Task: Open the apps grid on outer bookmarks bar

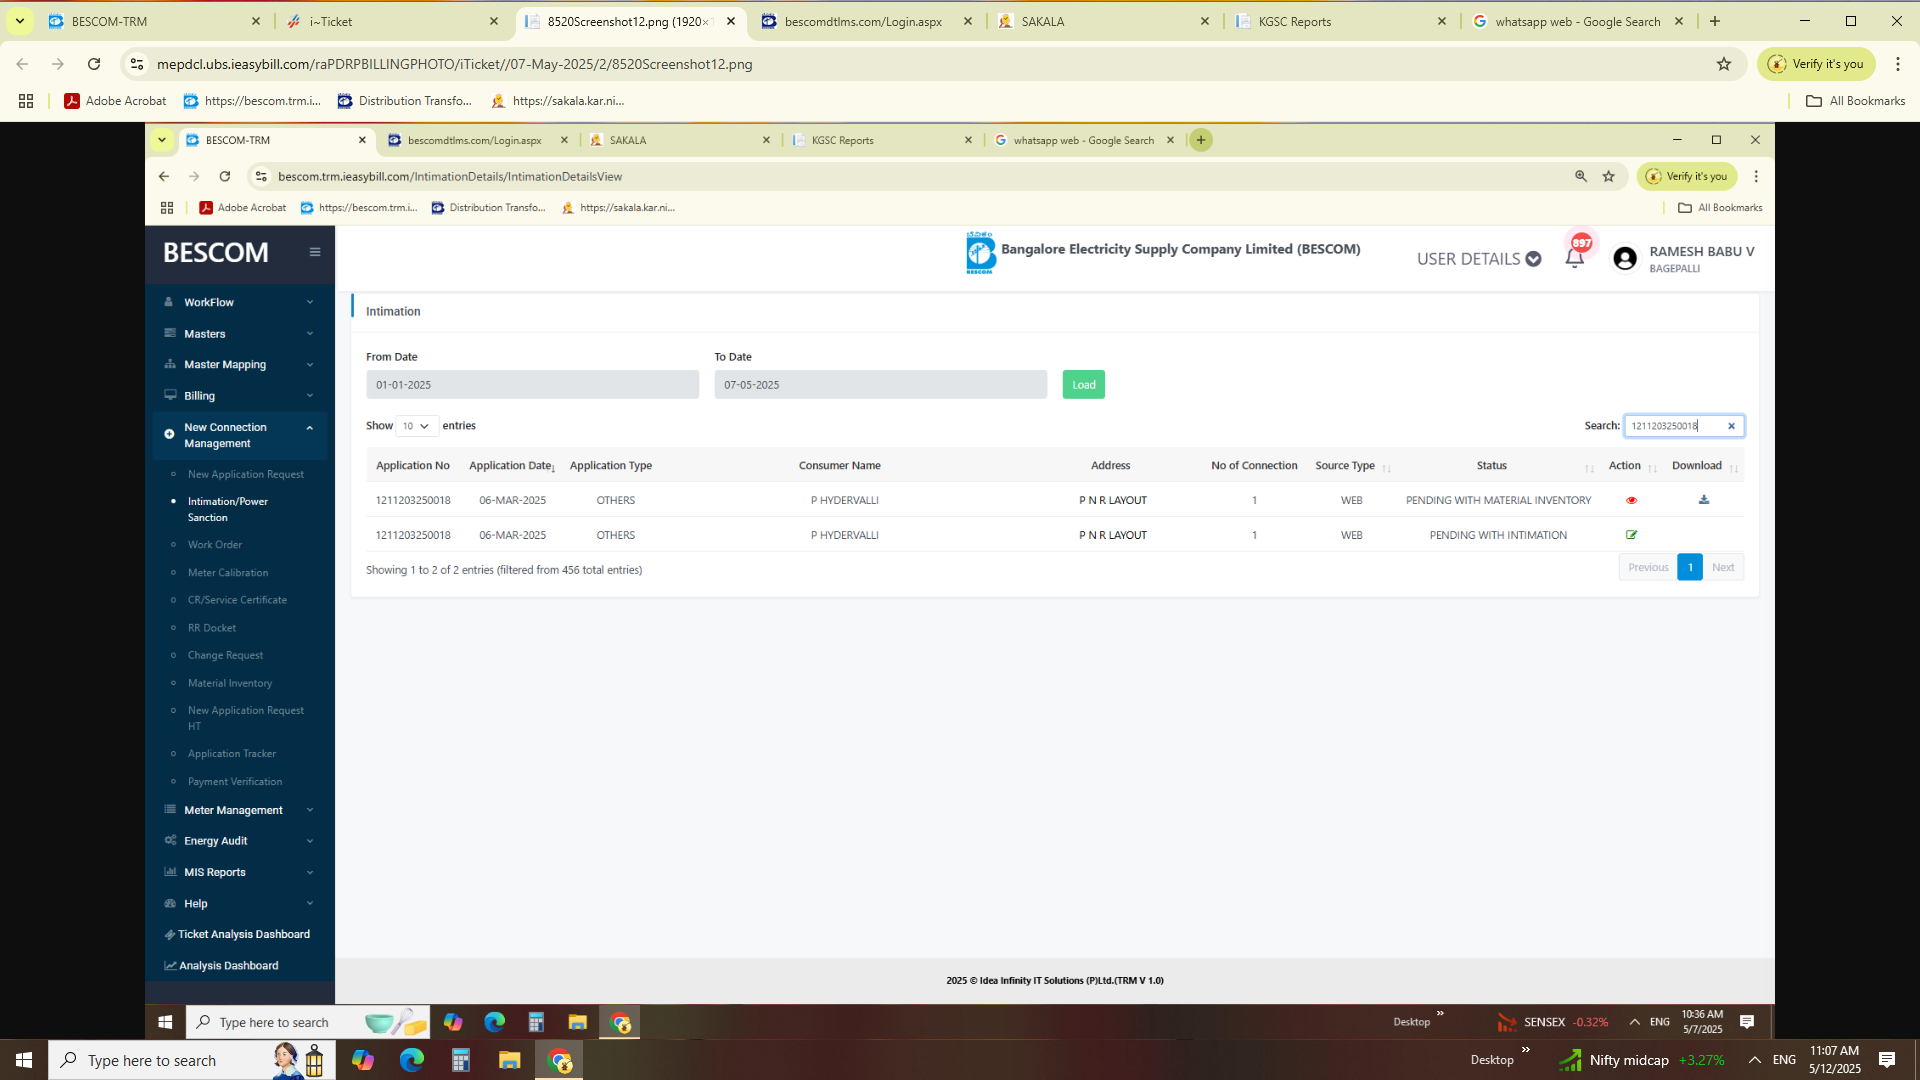Action: click(26, 101)
